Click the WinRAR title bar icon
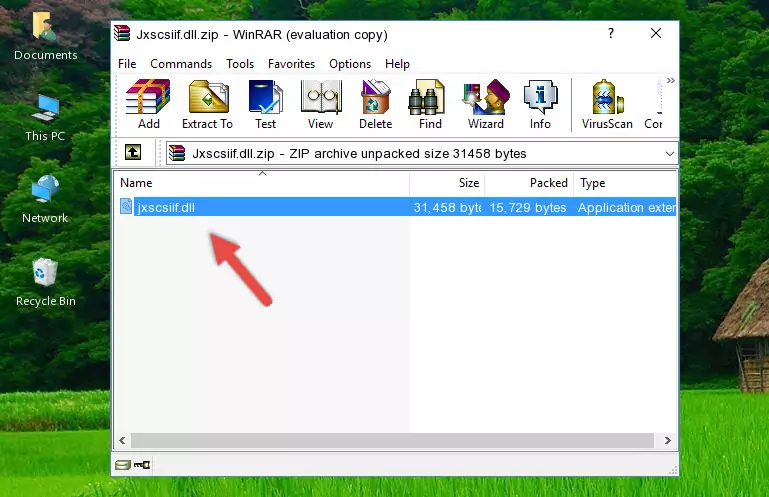 point(122,33)
